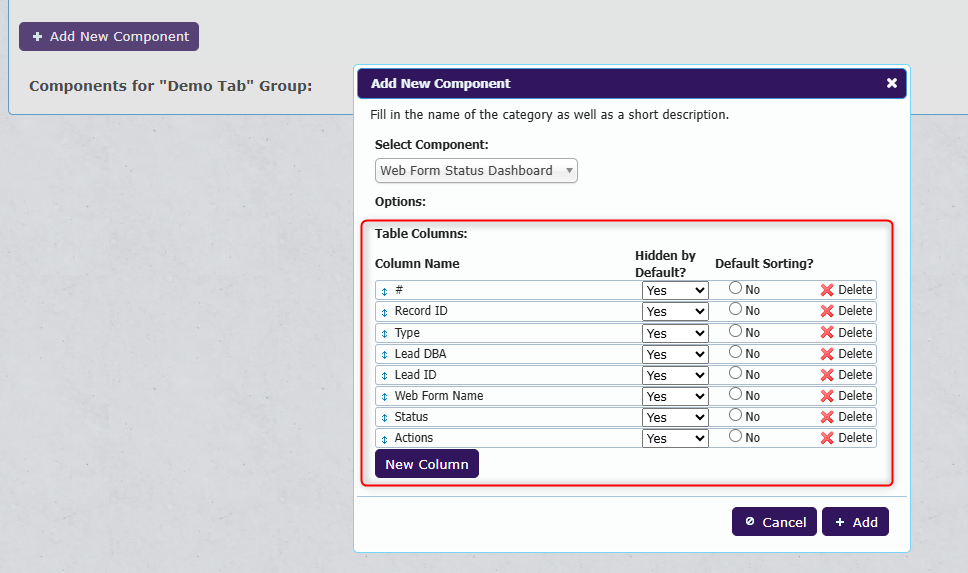Select default sorting radio for Record ID
The width and height of the screenshot is (968, 573).
[x=735, y=310]
